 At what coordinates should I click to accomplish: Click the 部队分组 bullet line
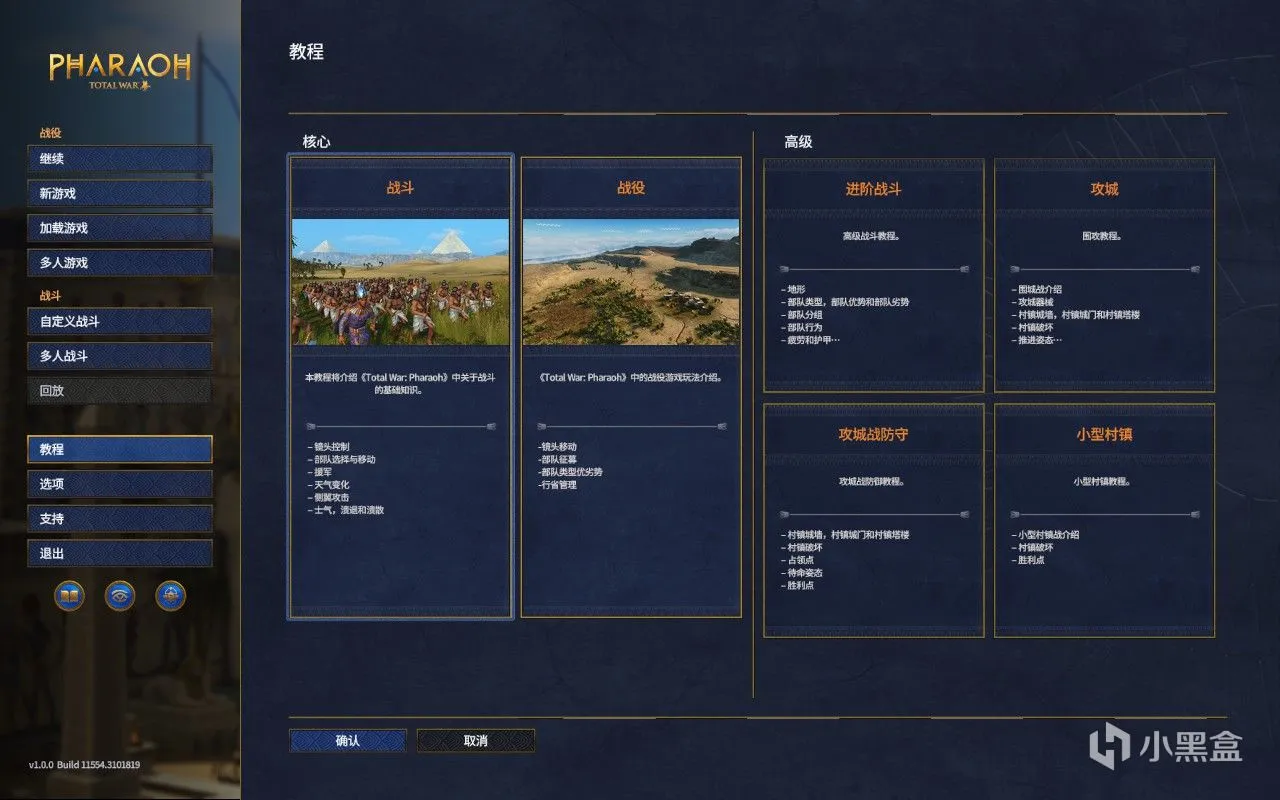[x=803, y=315]
